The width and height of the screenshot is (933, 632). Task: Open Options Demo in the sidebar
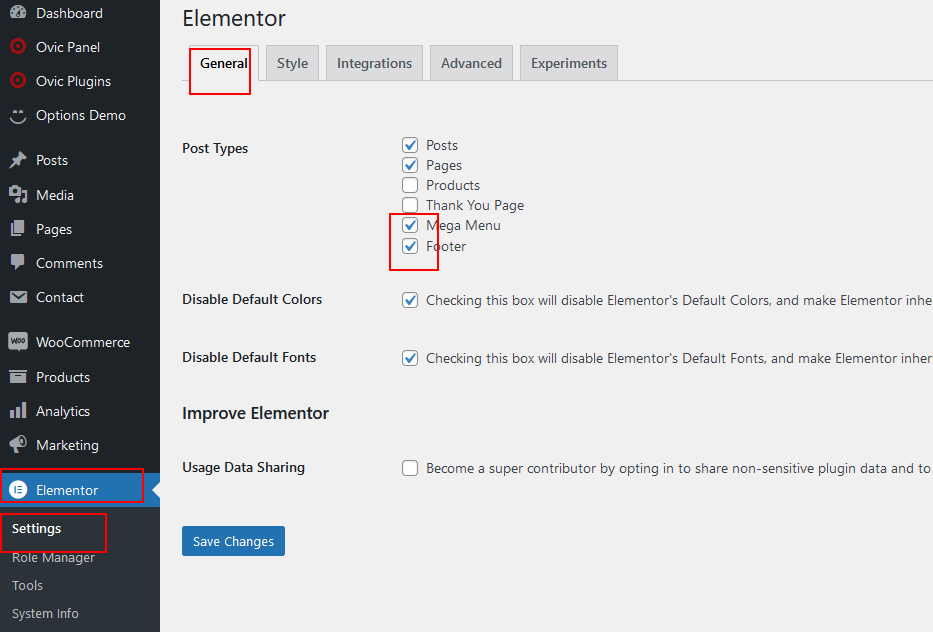coord(80,115)
